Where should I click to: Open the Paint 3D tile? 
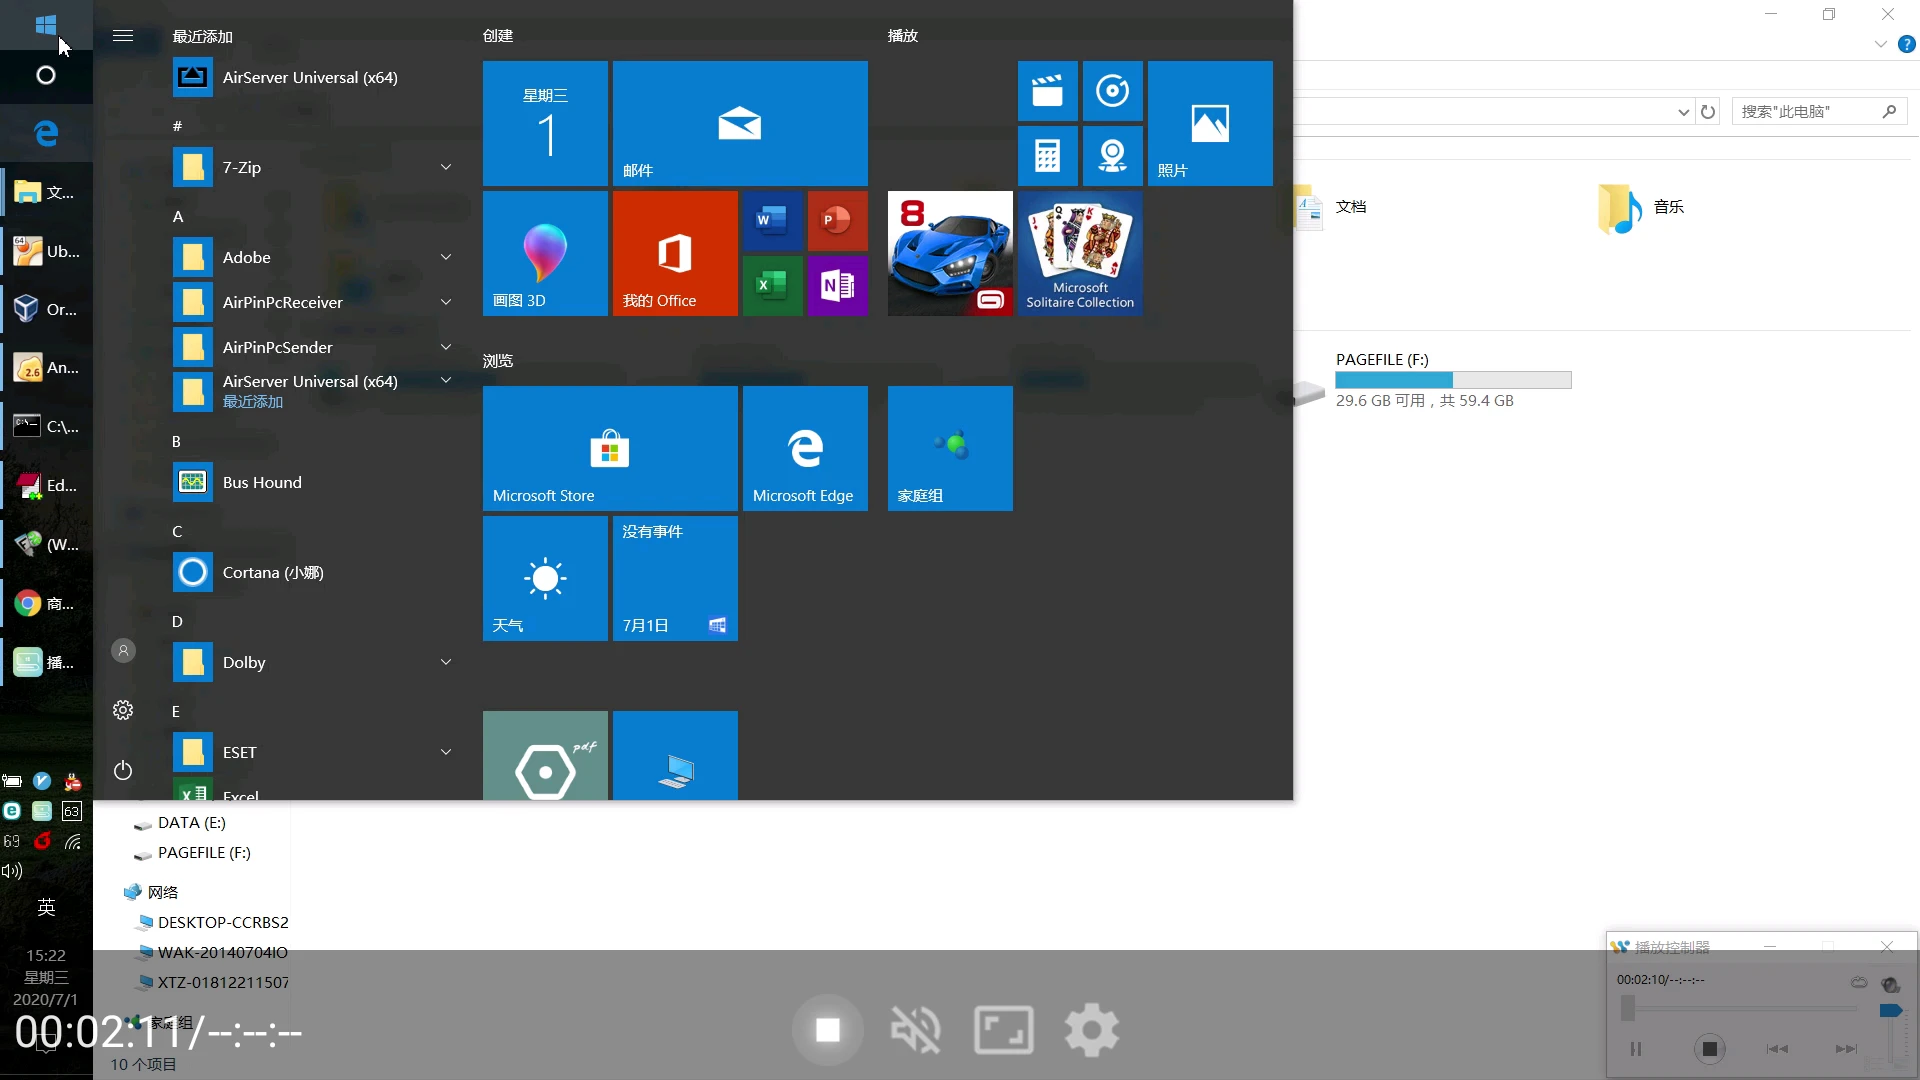tap(545, 253)
